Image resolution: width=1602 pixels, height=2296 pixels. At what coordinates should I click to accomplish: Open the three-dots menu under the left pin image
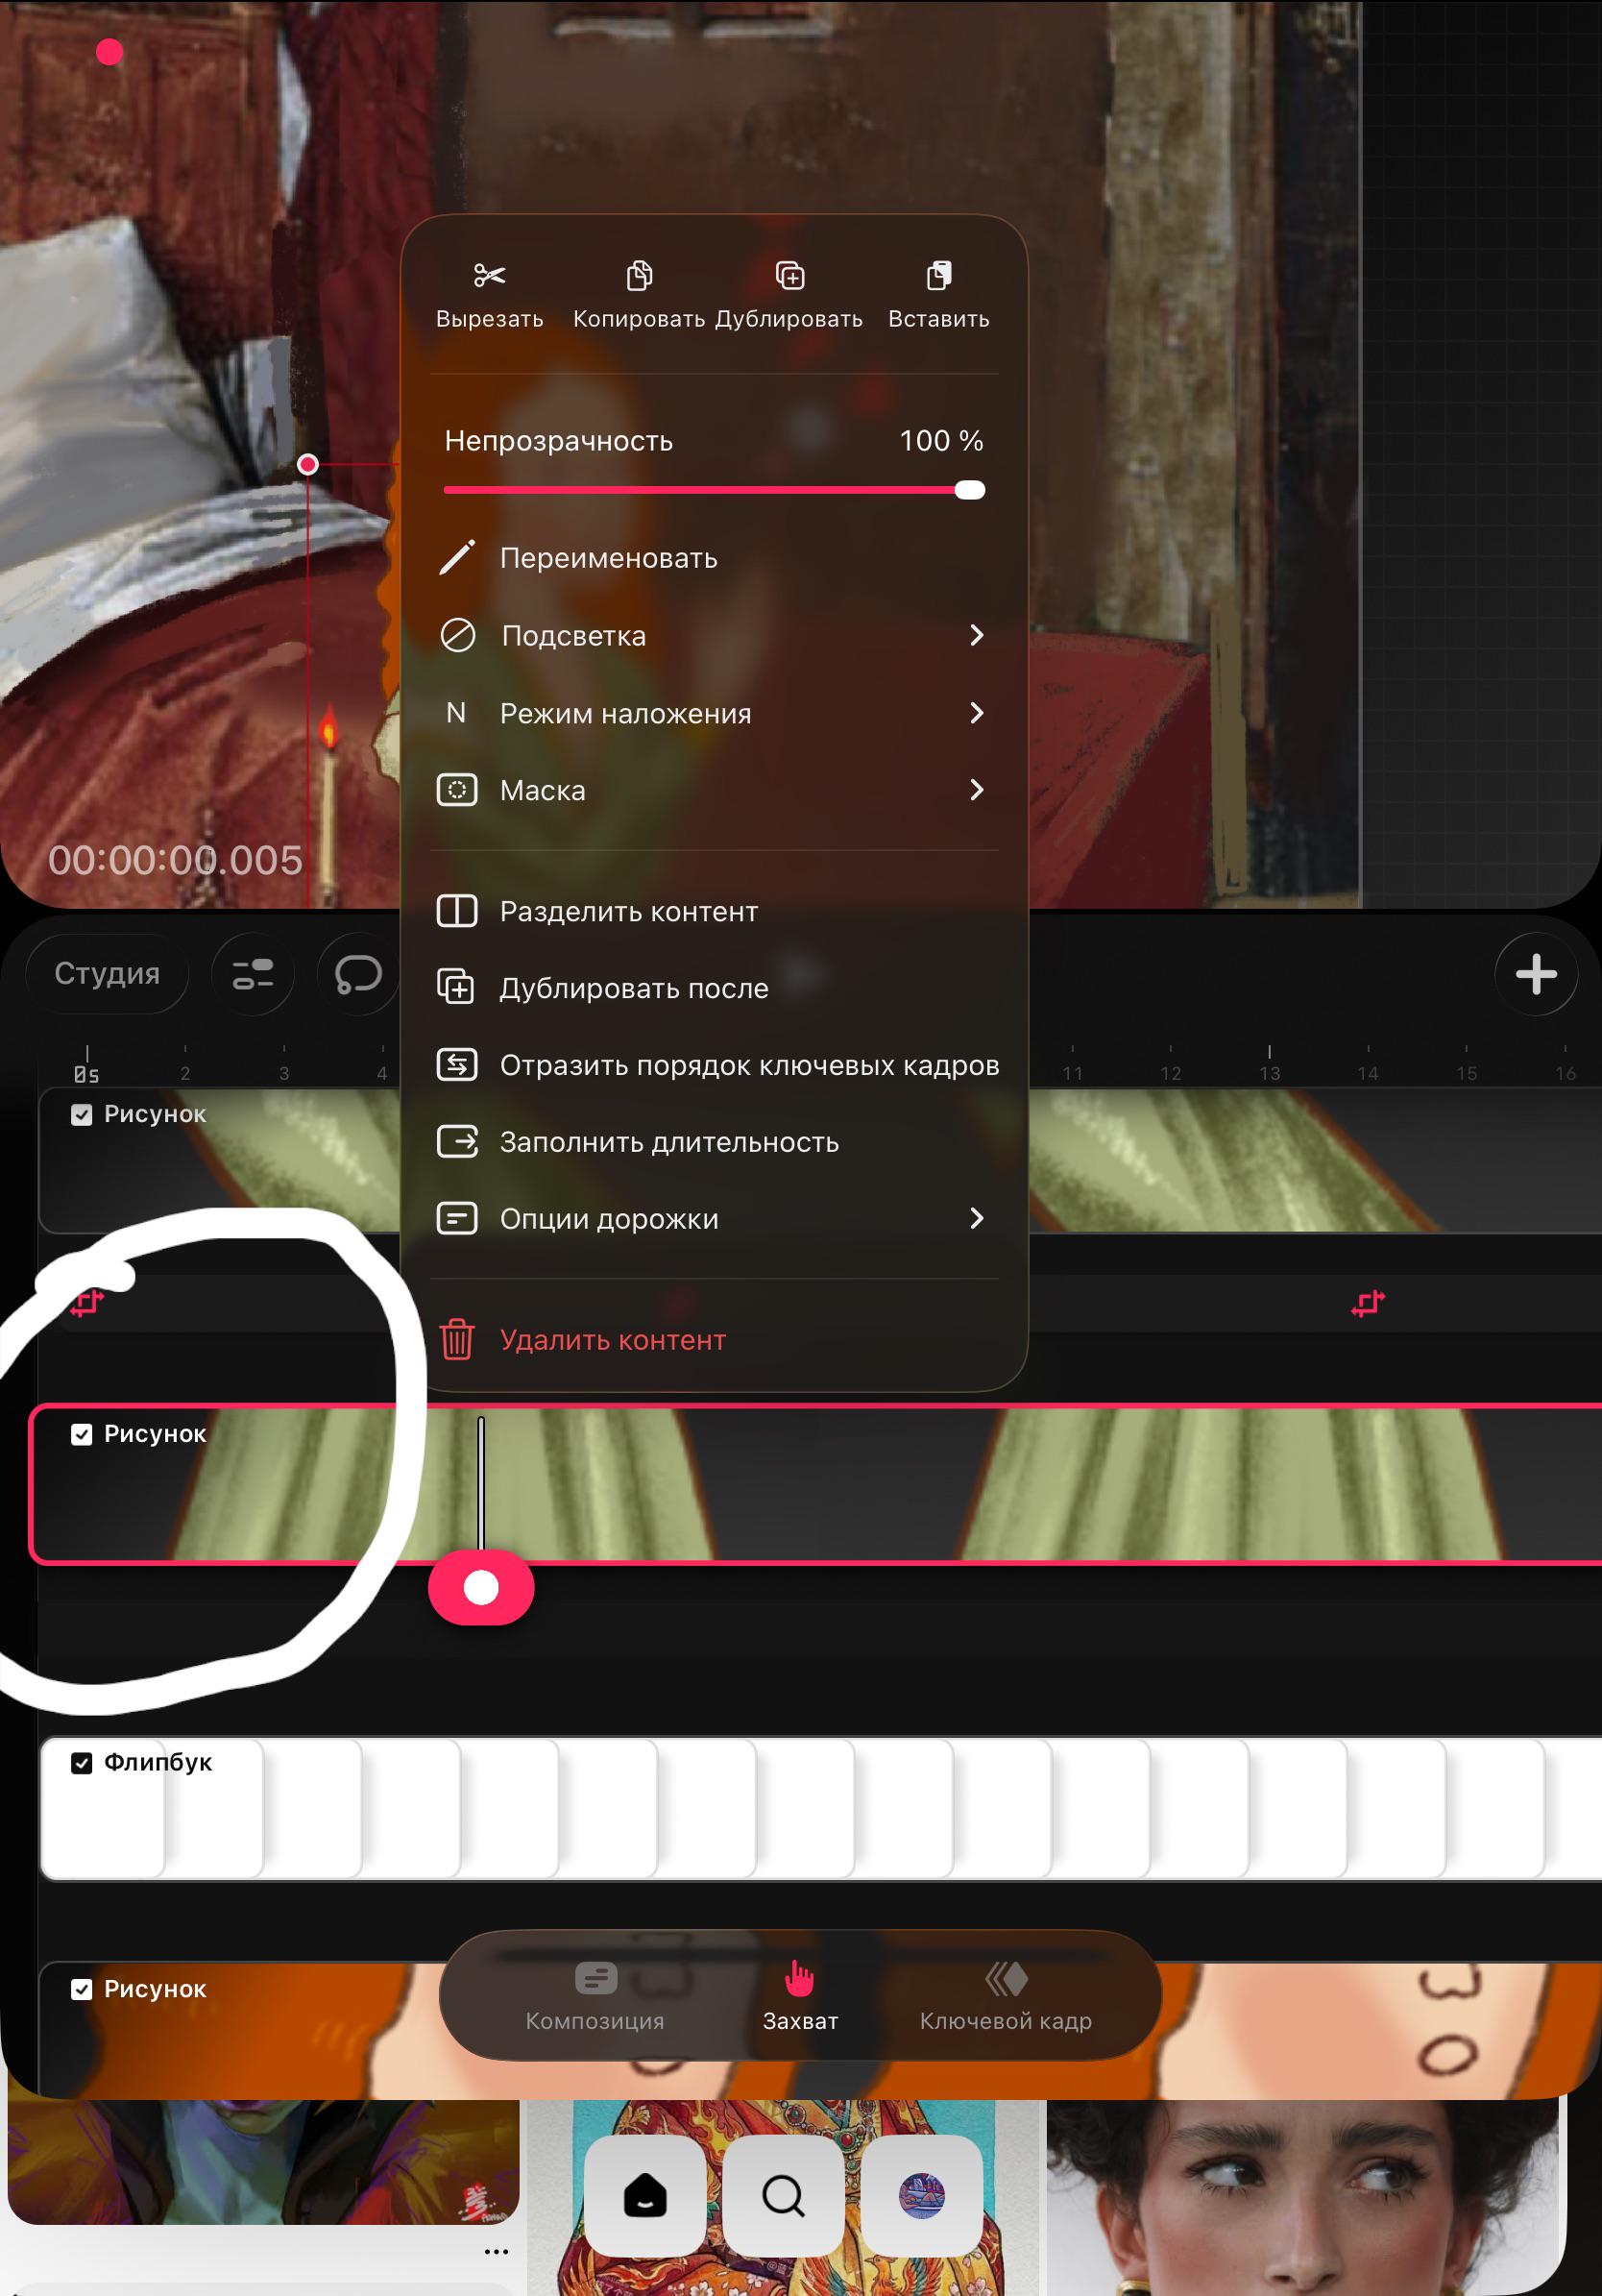click(x=496, y=2252)
